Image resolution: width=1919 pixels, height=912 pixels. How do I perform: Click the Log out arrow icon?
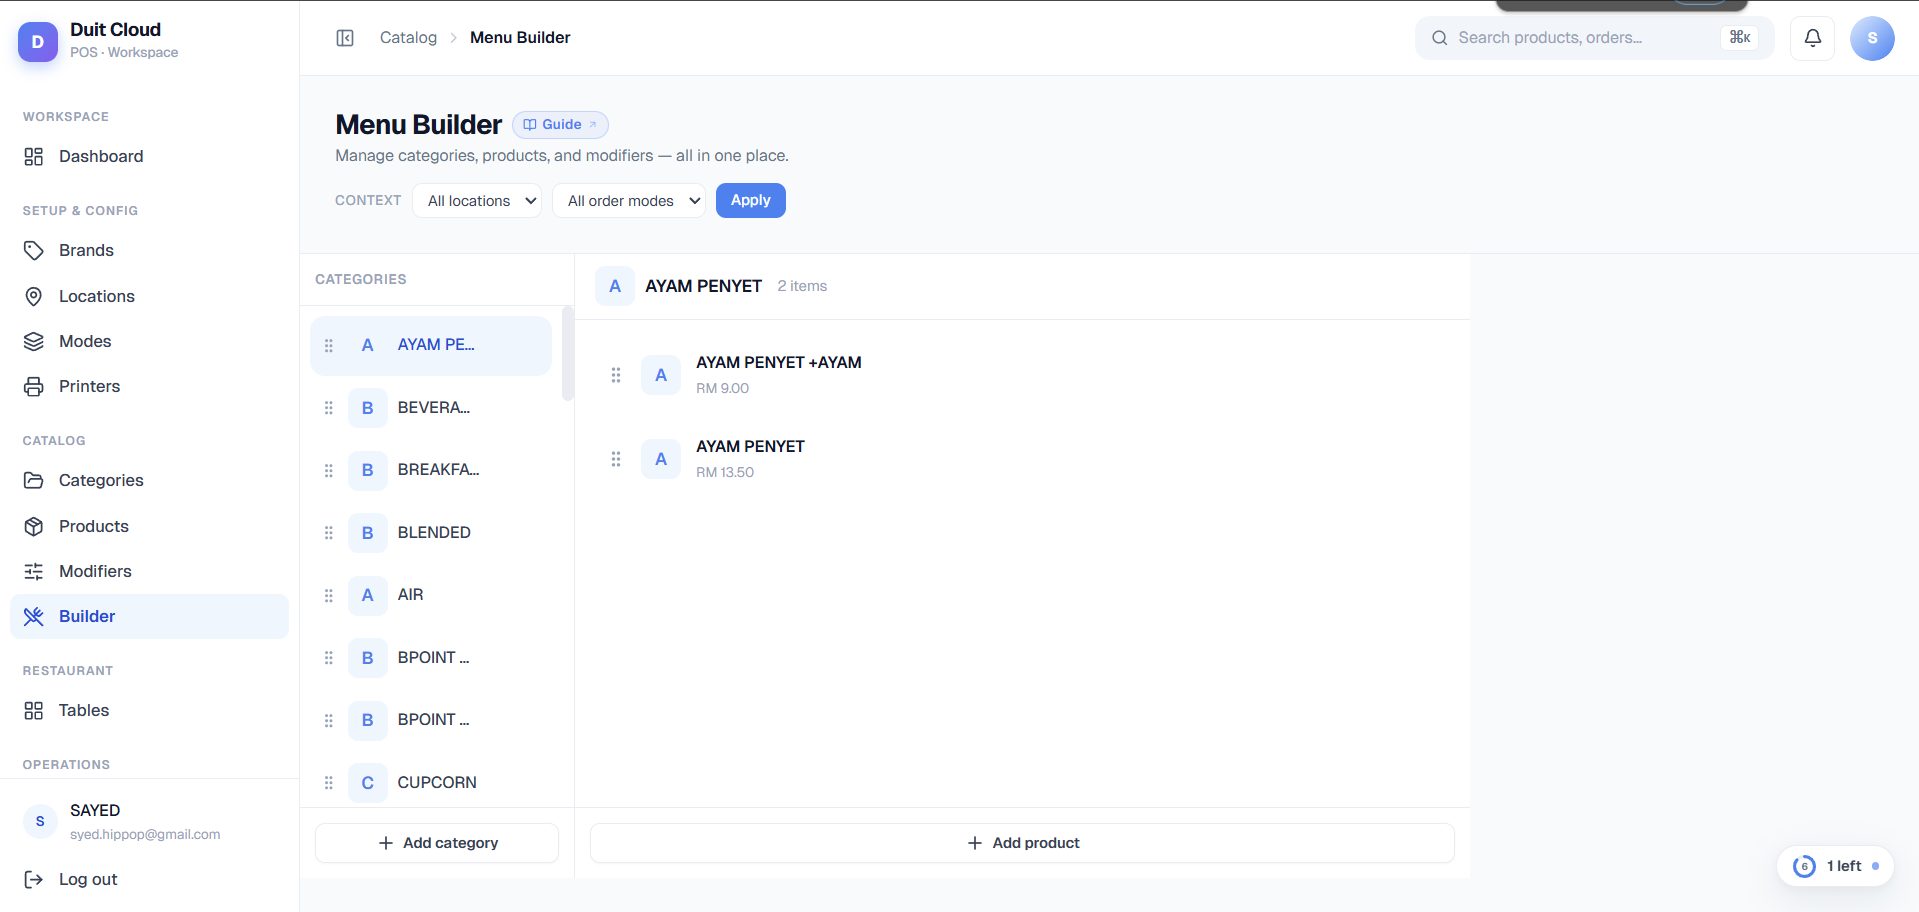[x=34, y=879]
